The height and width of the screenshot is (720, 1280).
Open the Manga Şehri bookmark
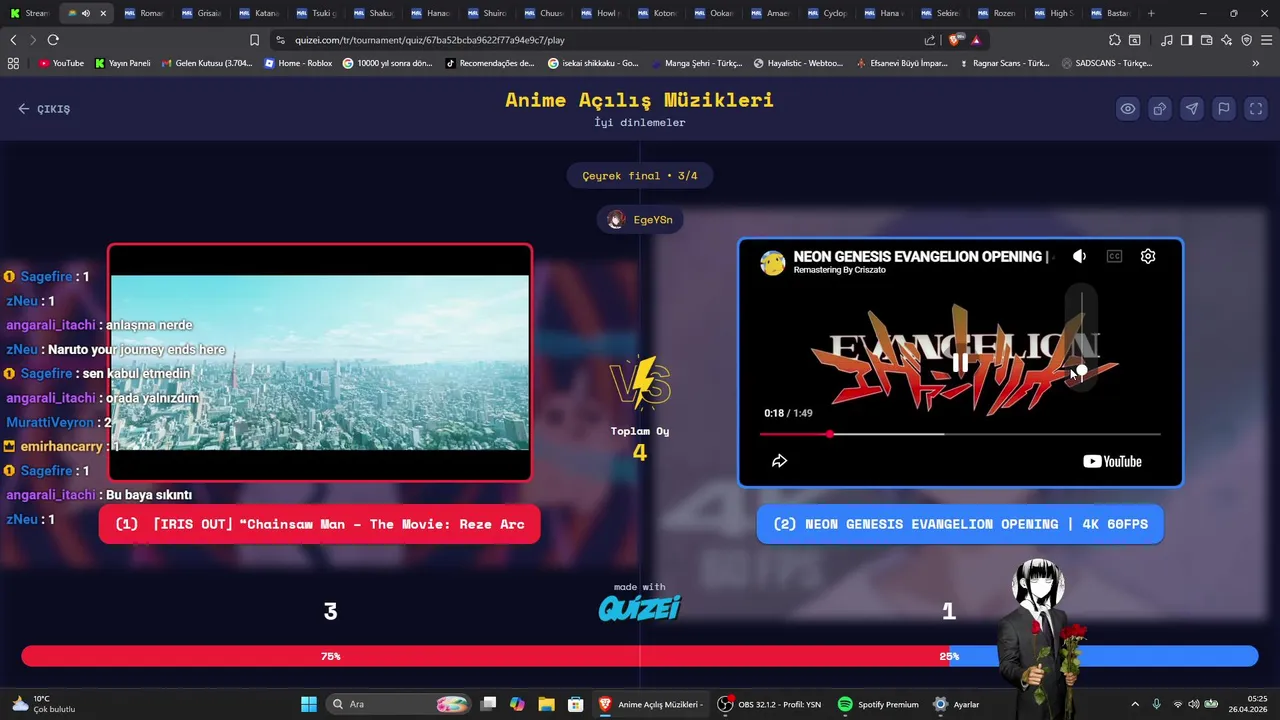click(x=697, y=63)
